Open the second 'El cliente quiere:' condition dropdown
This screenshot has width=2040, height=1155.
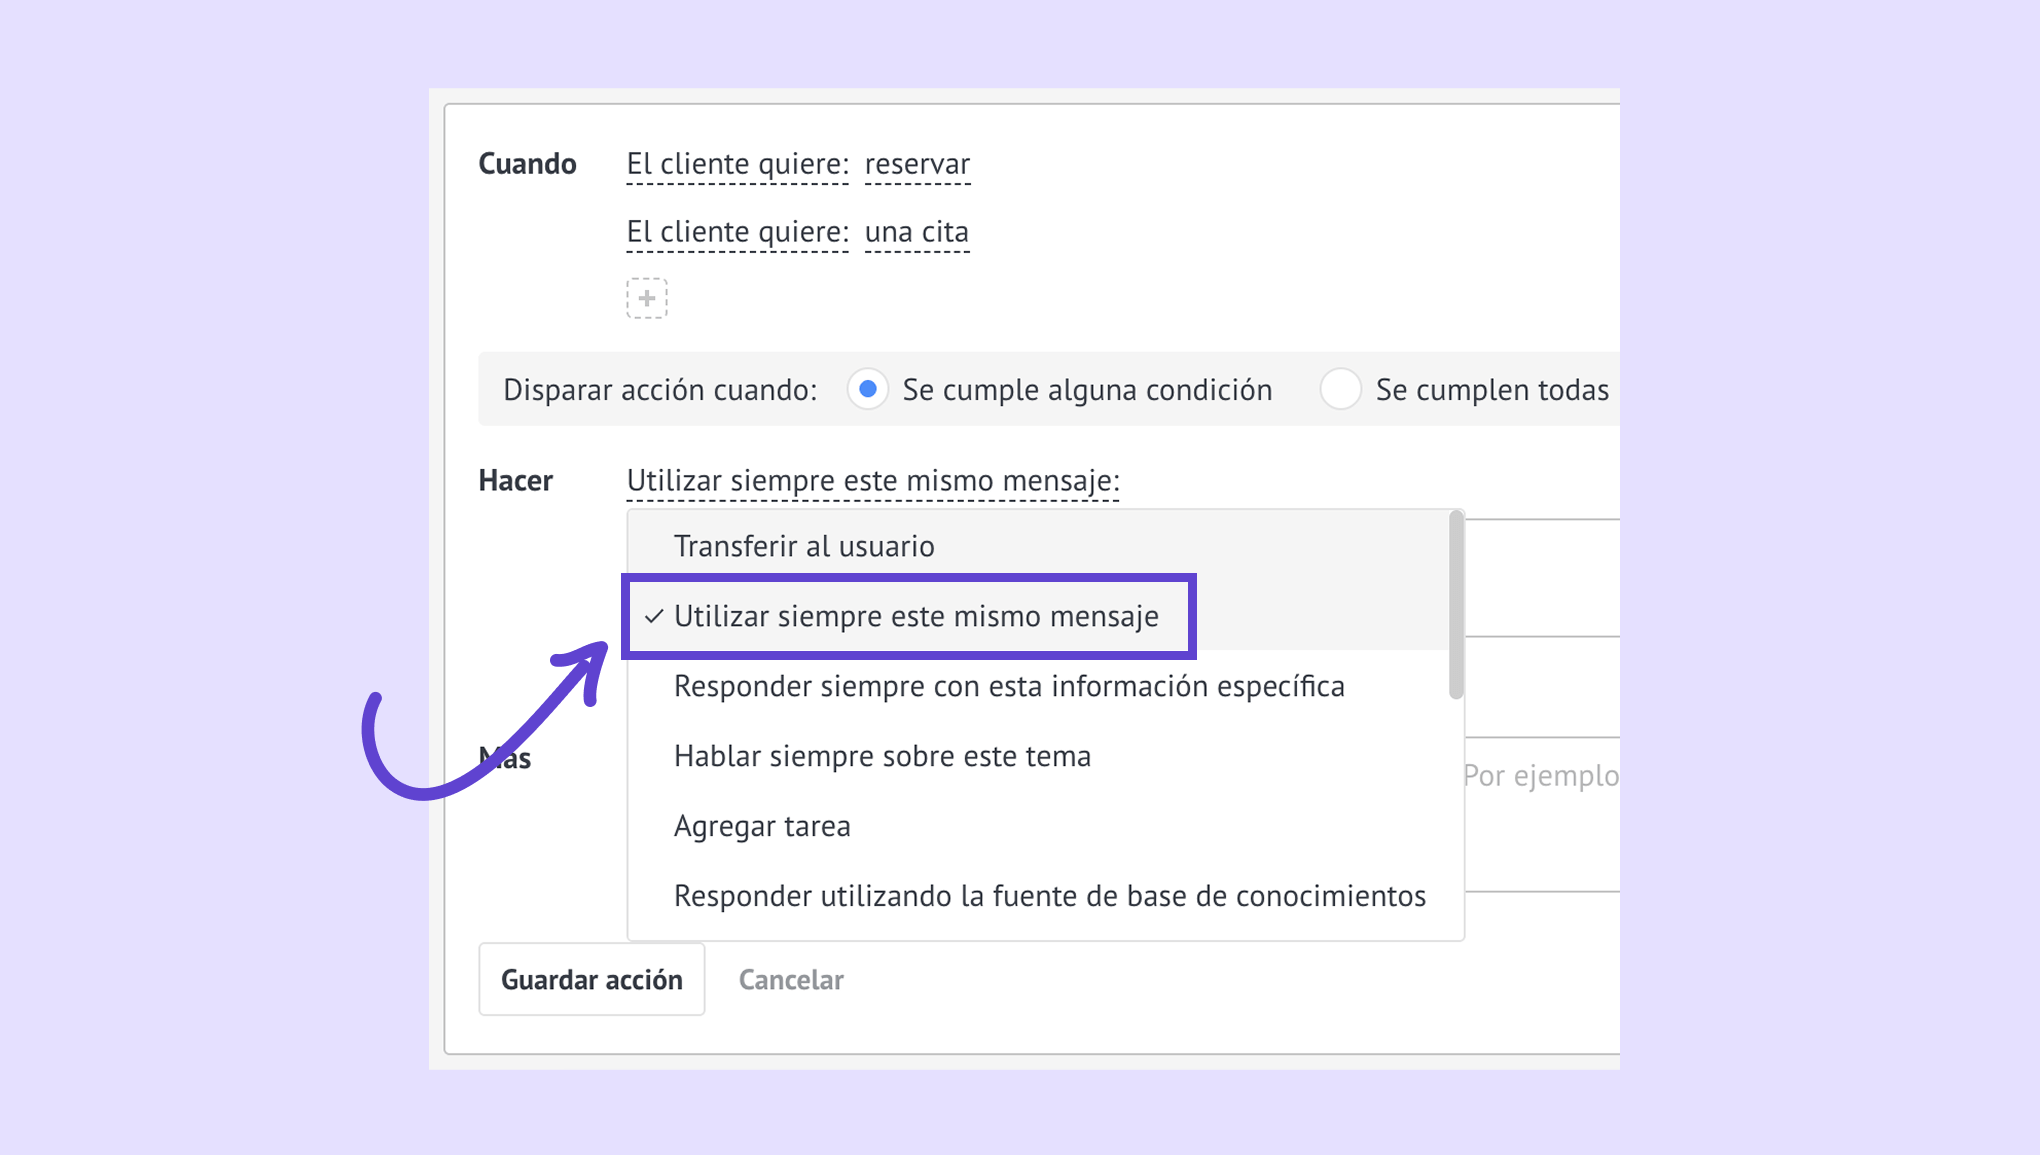pyautogui.click(x=737, y=232)
